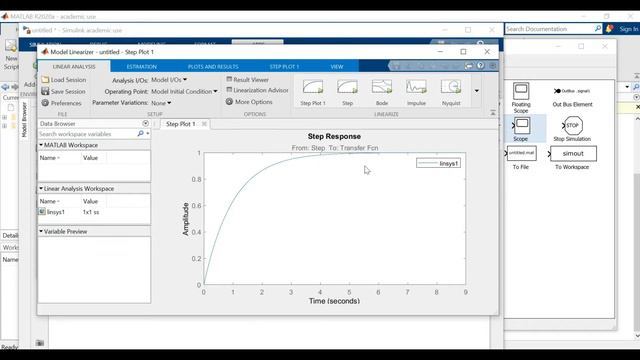Switch to the Linear Analysis tab
The image size is (640, 360).
click(x=74, y=67)
